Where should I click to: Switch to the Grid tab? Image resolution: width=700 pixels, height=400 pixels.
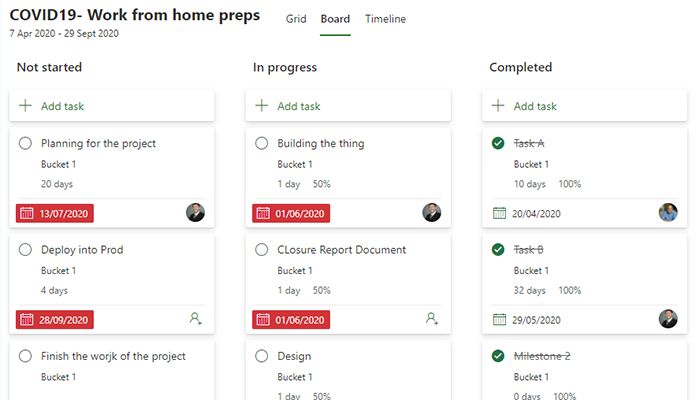click(296, 19)
